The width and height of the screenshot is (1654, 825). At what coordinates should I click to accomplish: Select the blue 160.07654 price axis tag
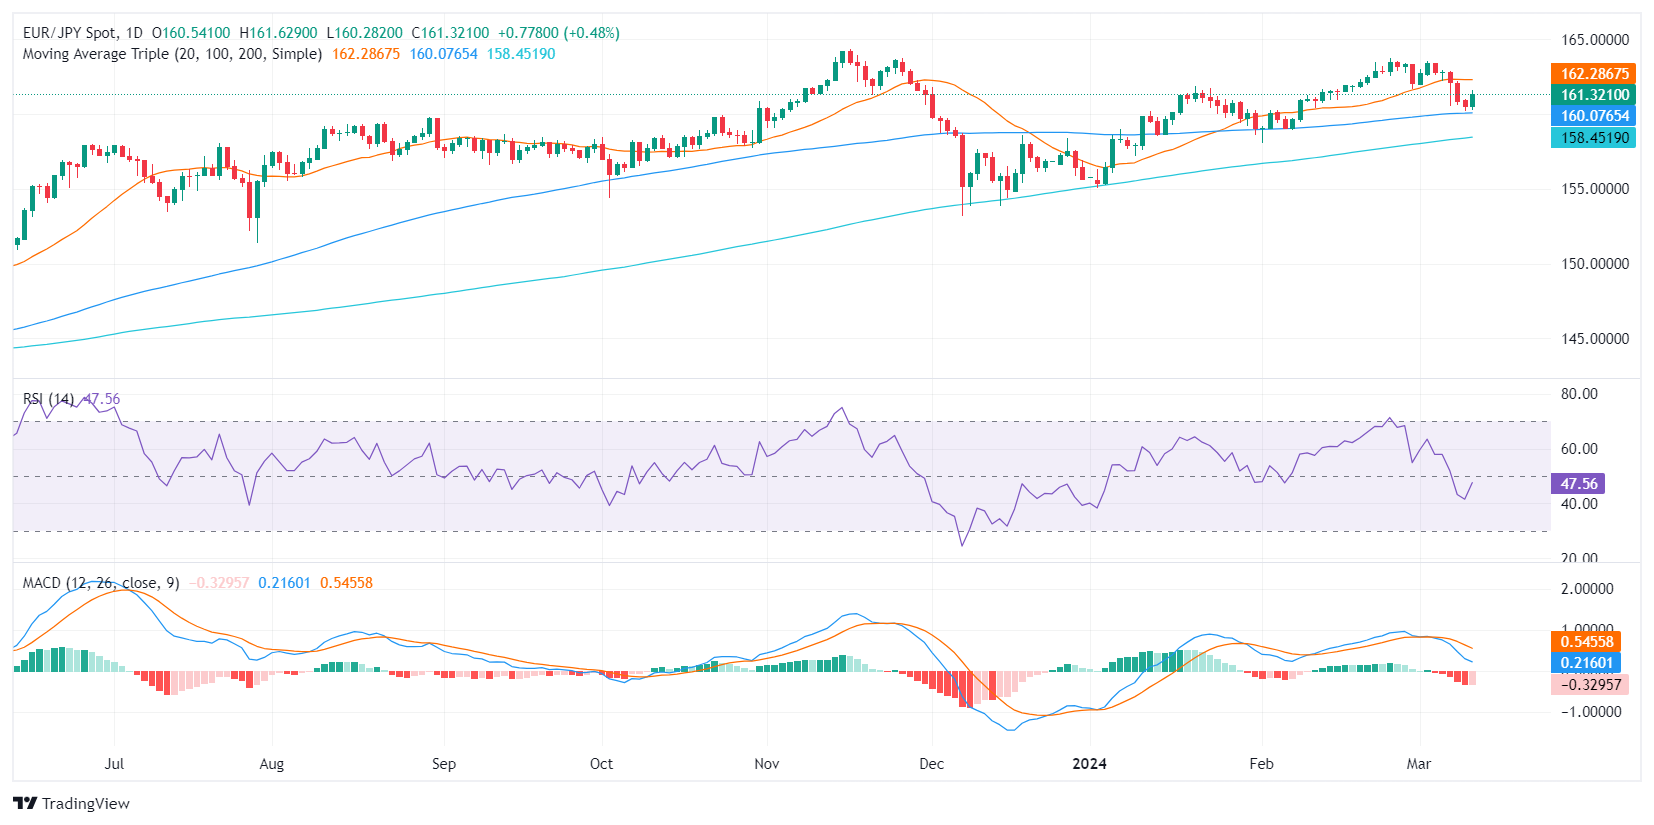pos(1594,116)
